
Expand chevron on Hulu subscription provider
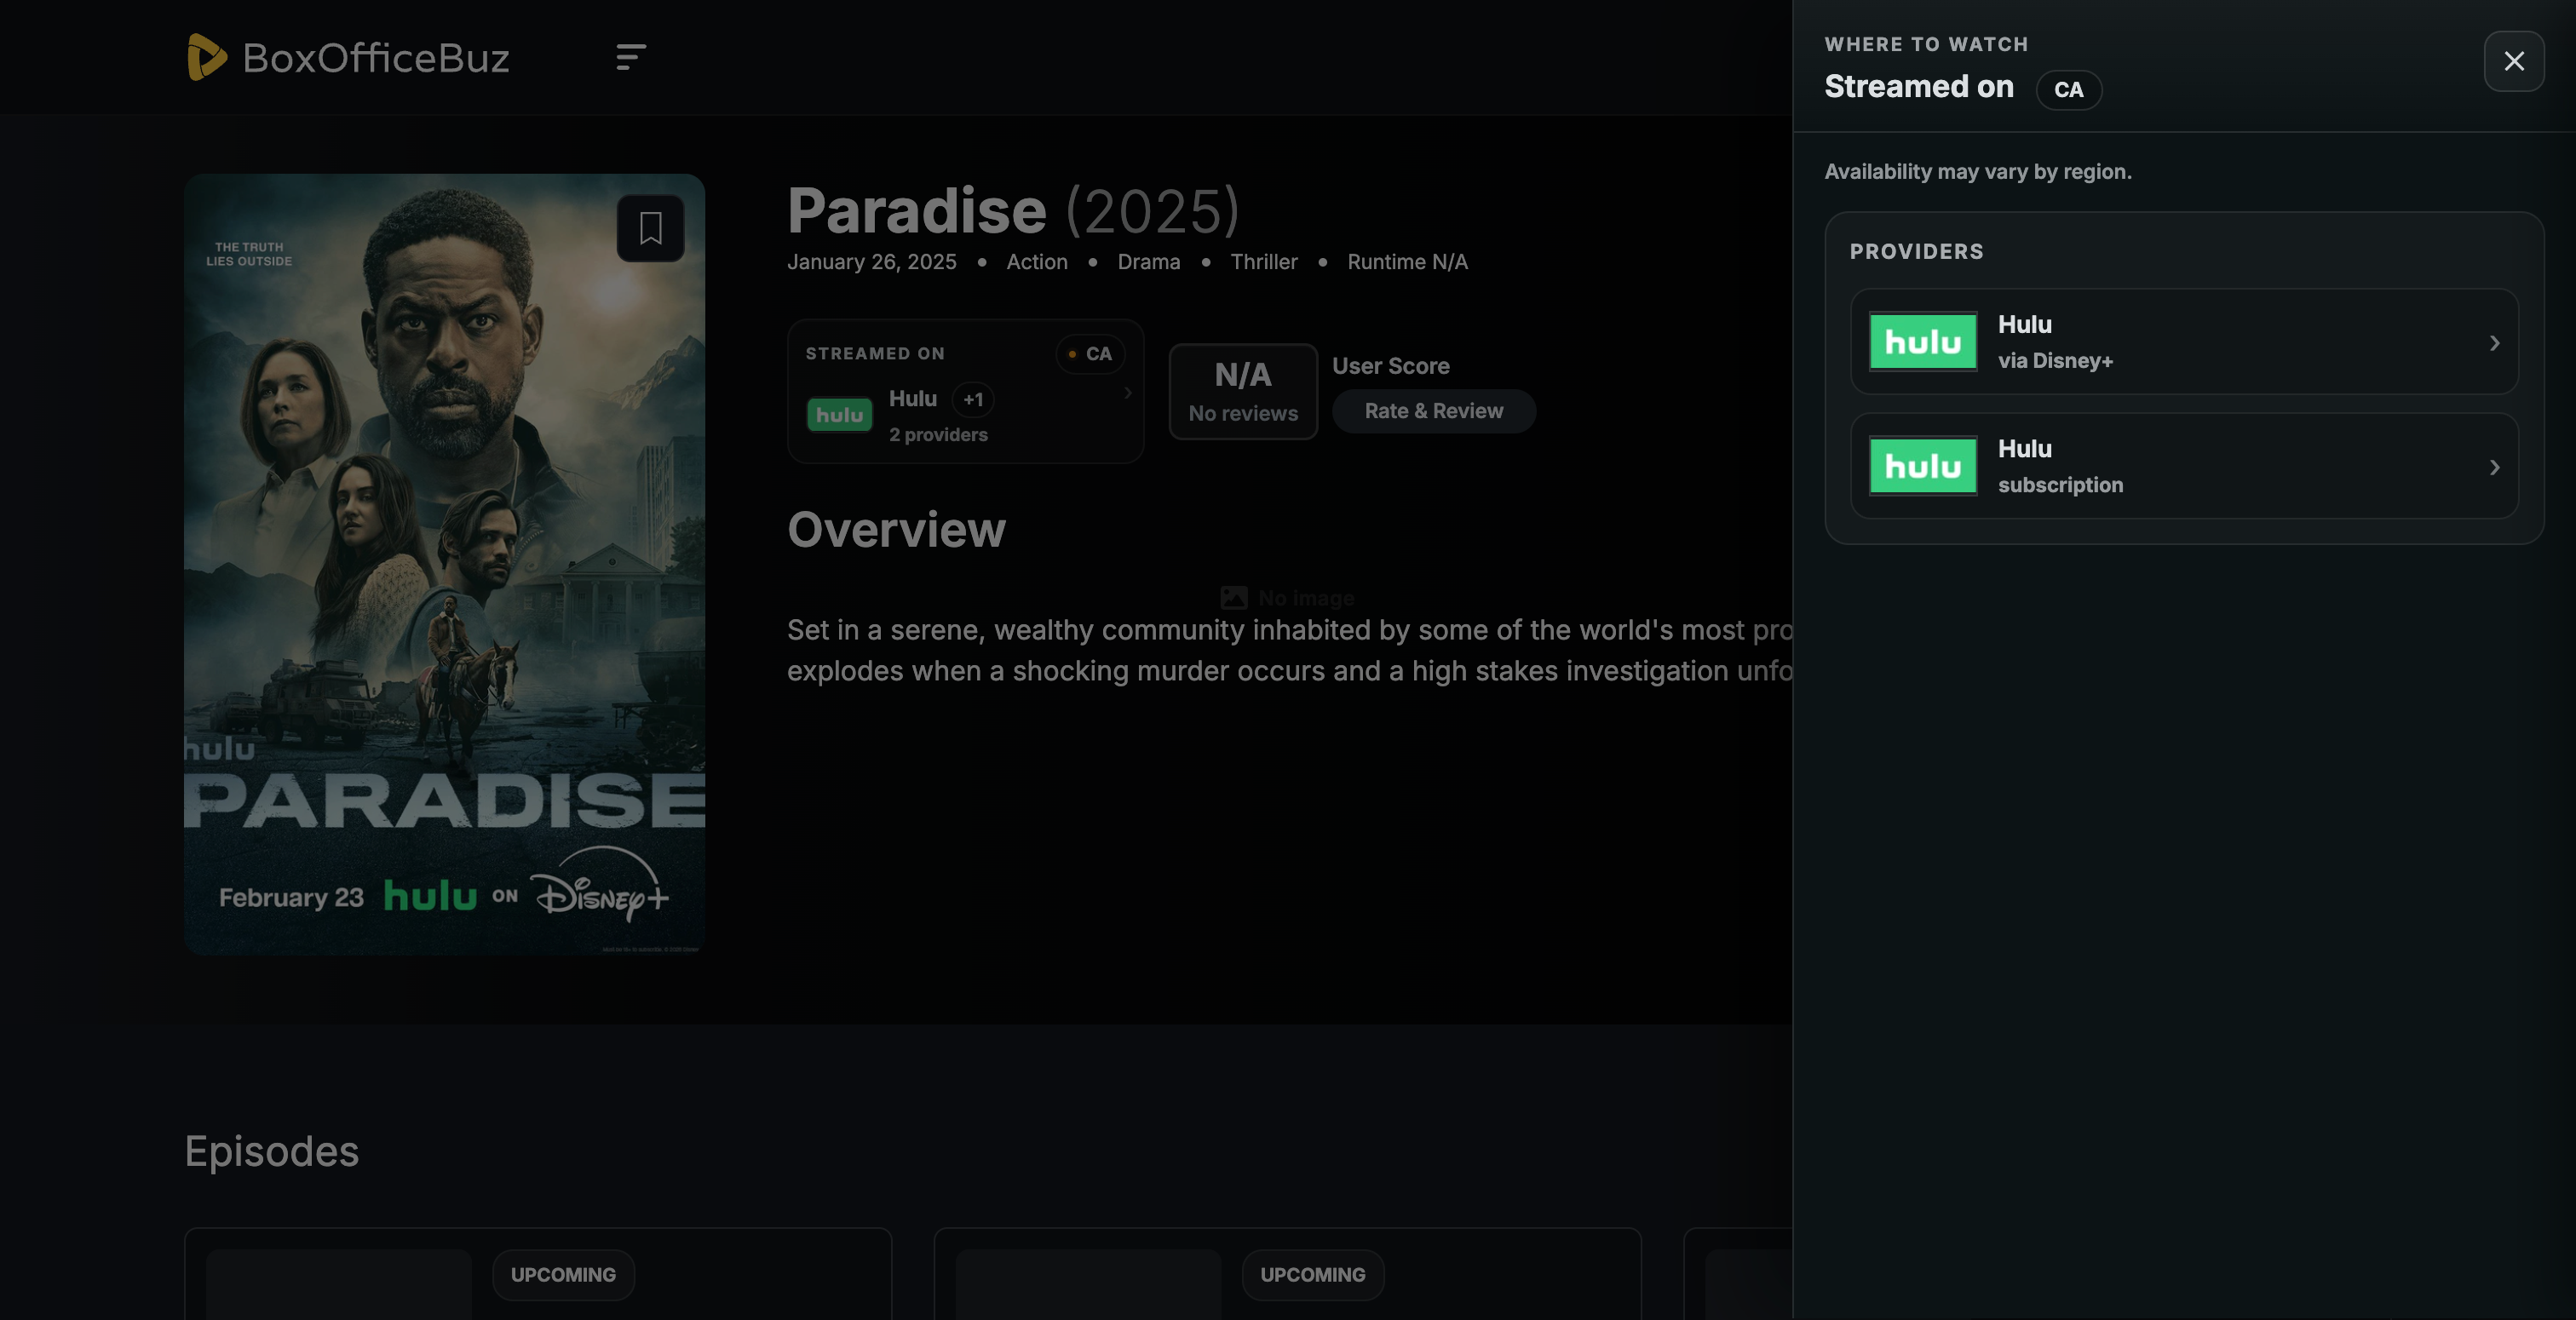pyautogui.click(x=2494, y=467)
